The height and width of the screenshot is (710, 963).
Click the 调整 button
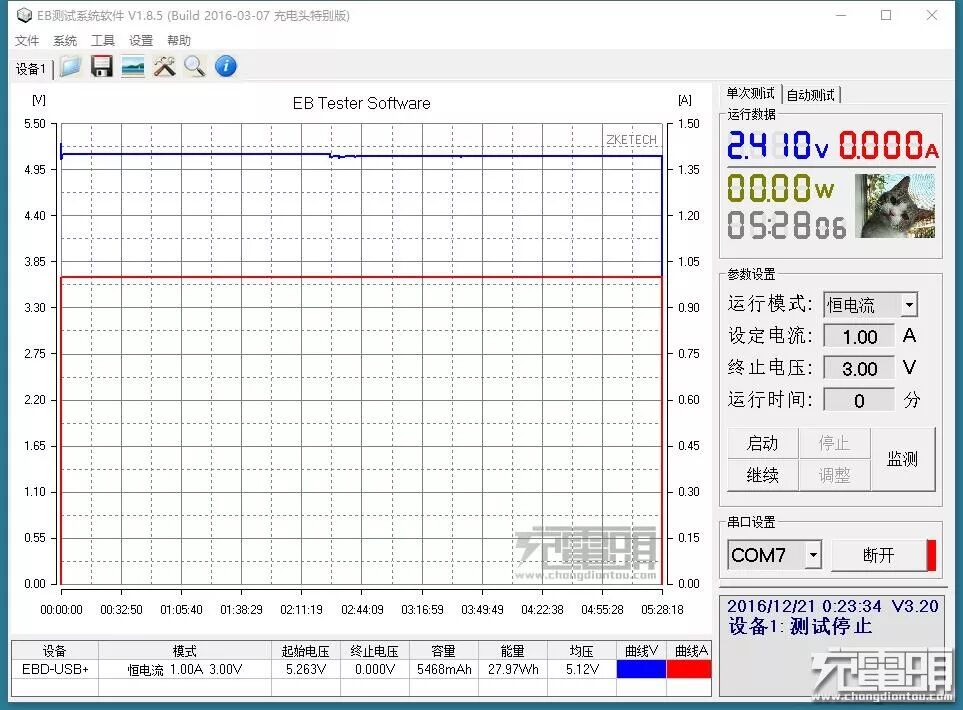pos(834,475)
